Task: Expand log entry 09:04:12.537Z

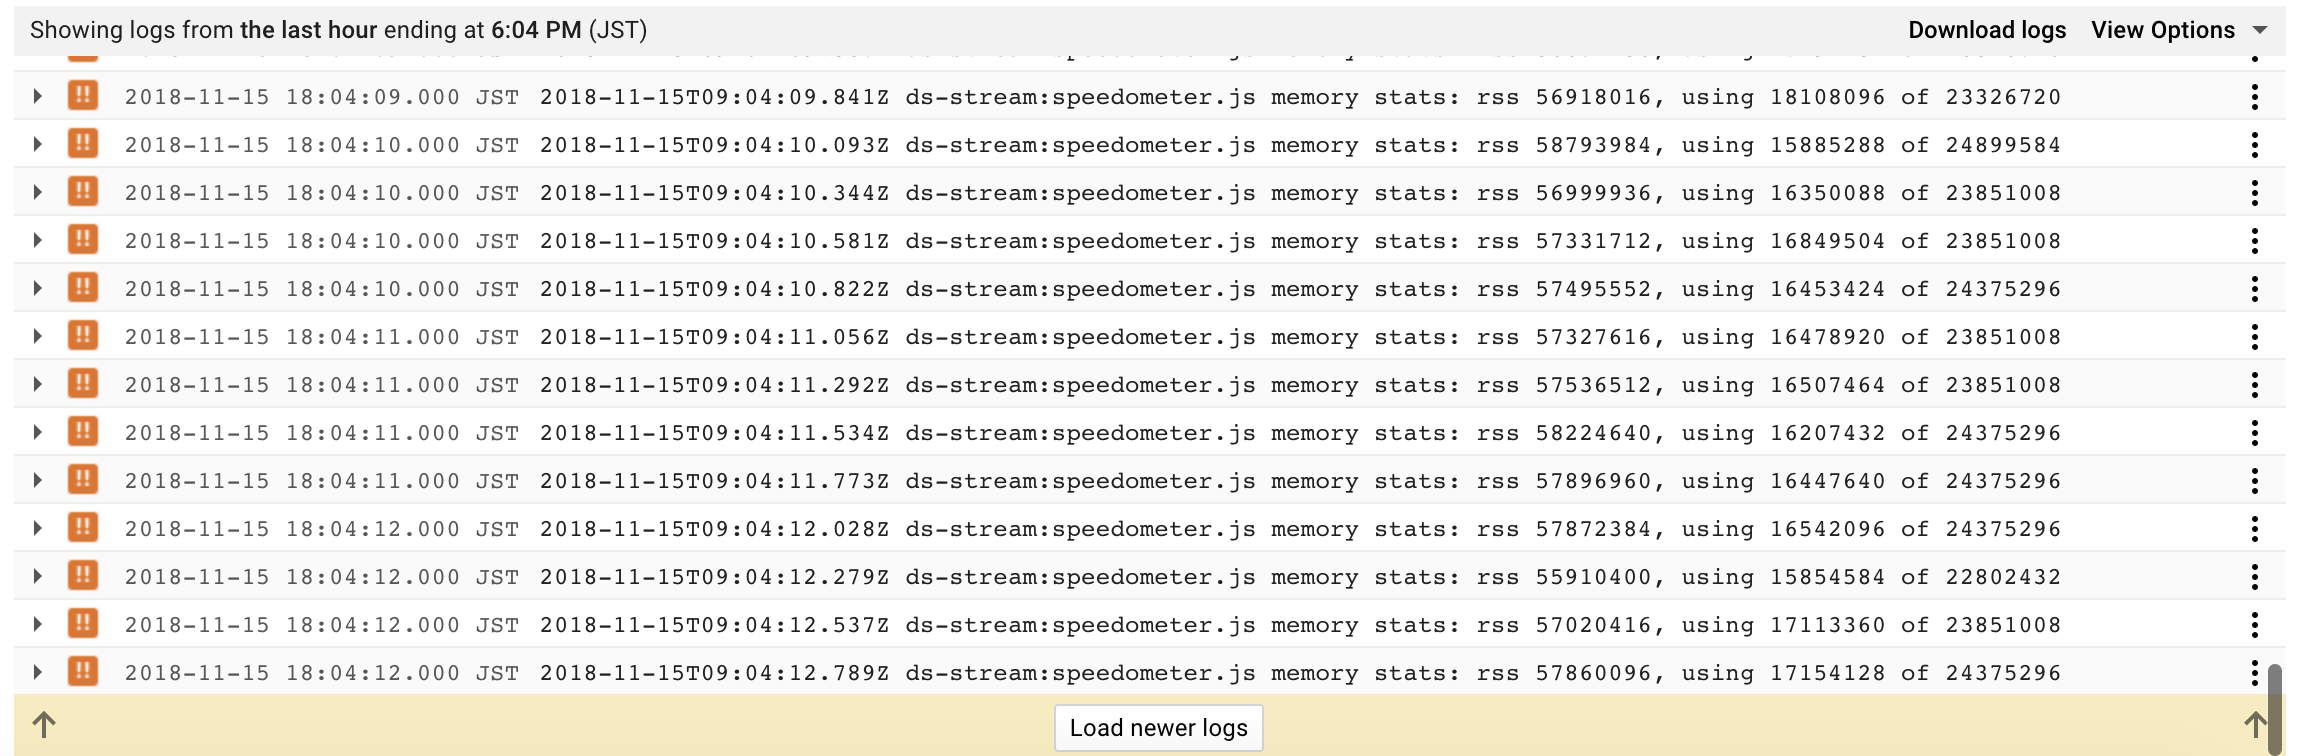Action: [x=38, y=624]
